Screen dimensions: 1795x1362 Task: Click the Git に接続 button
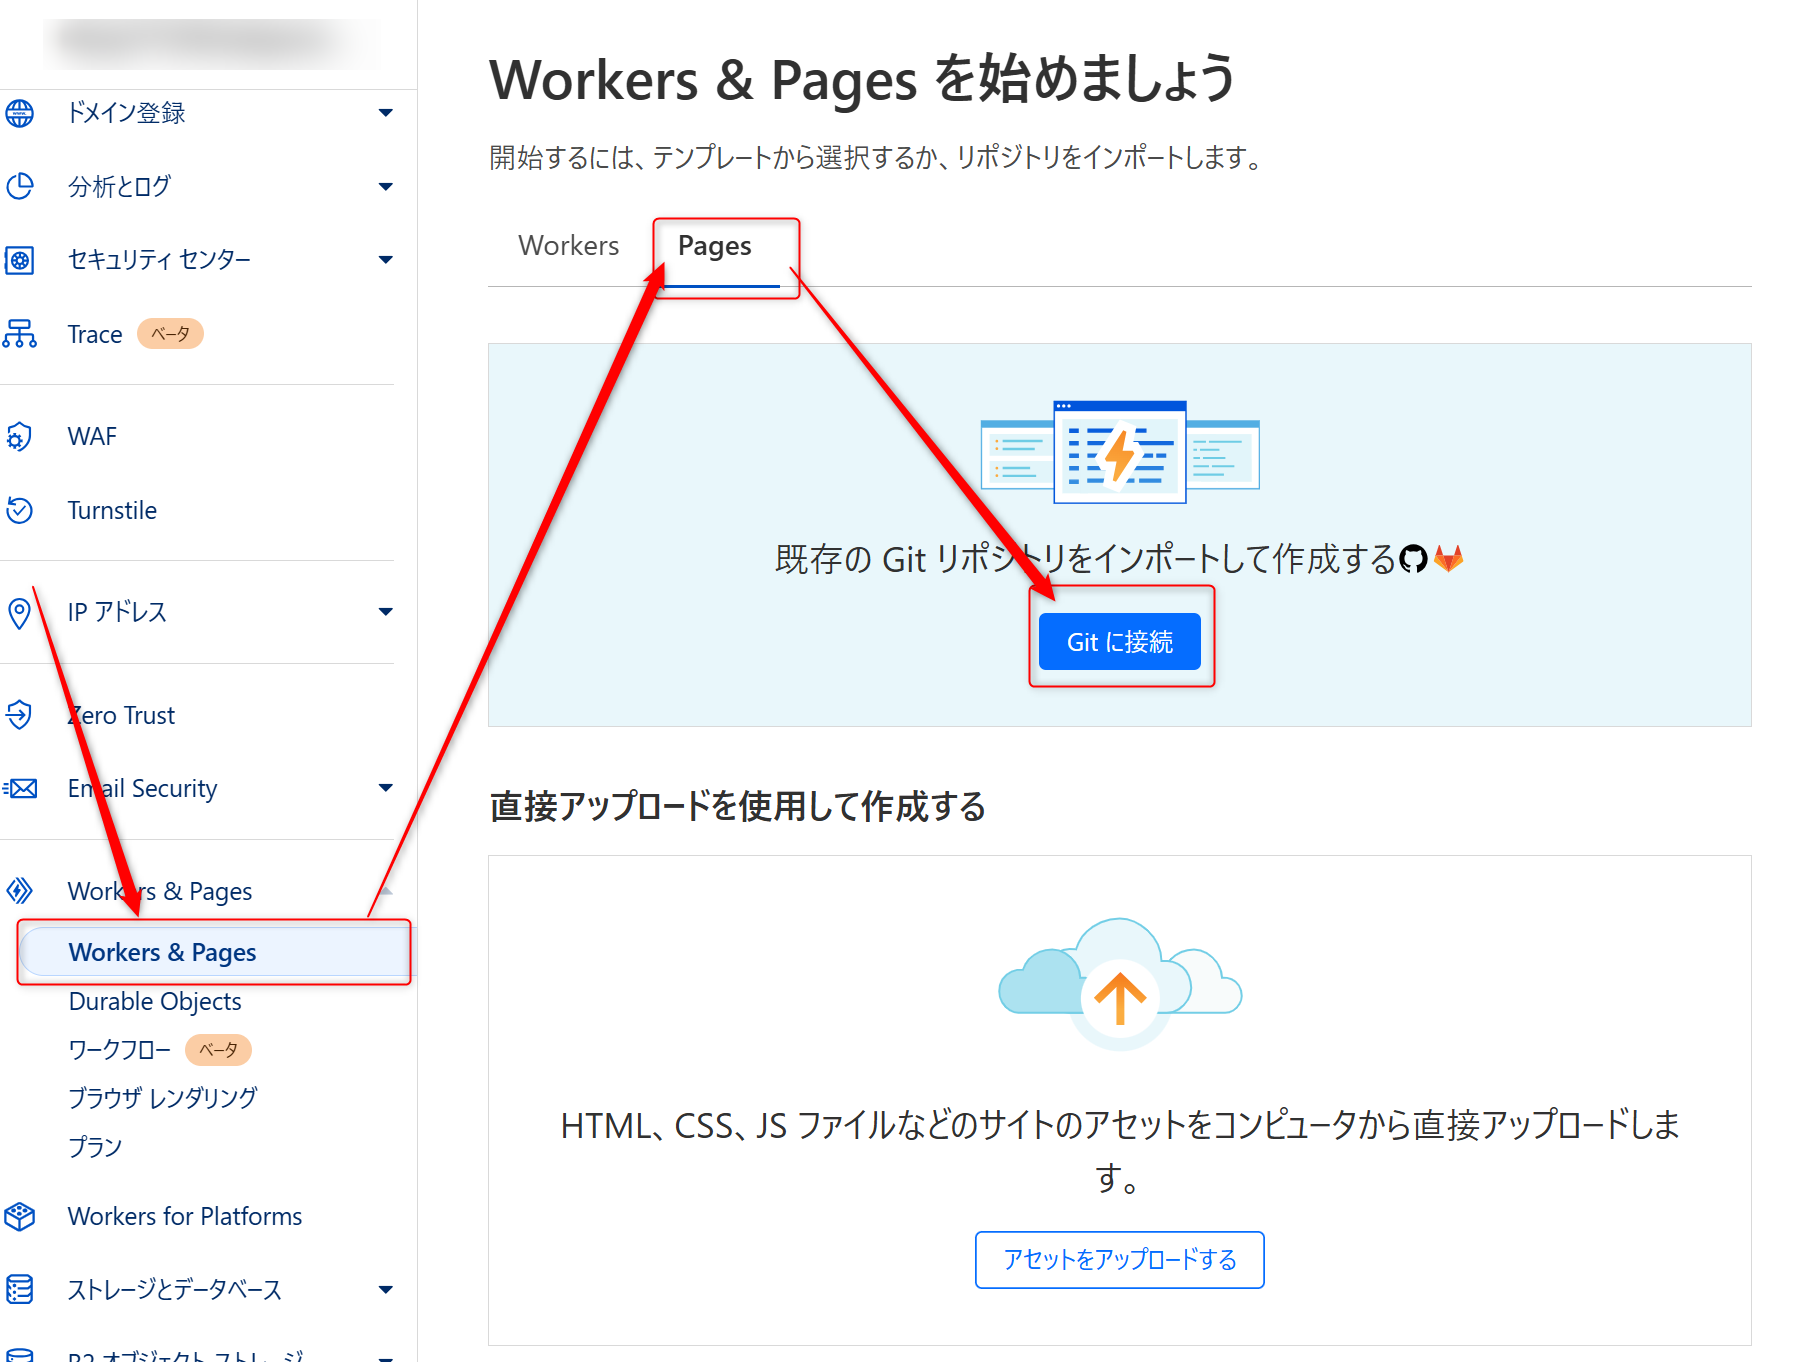(x=1120, y=642)
